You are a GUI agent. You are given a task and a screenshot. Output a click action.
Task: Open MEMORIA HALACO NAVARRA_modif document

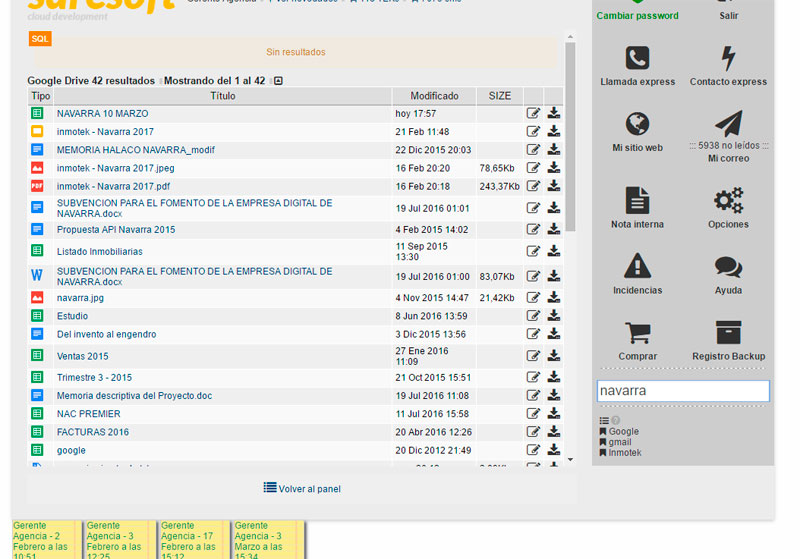[x=136, y=150]
